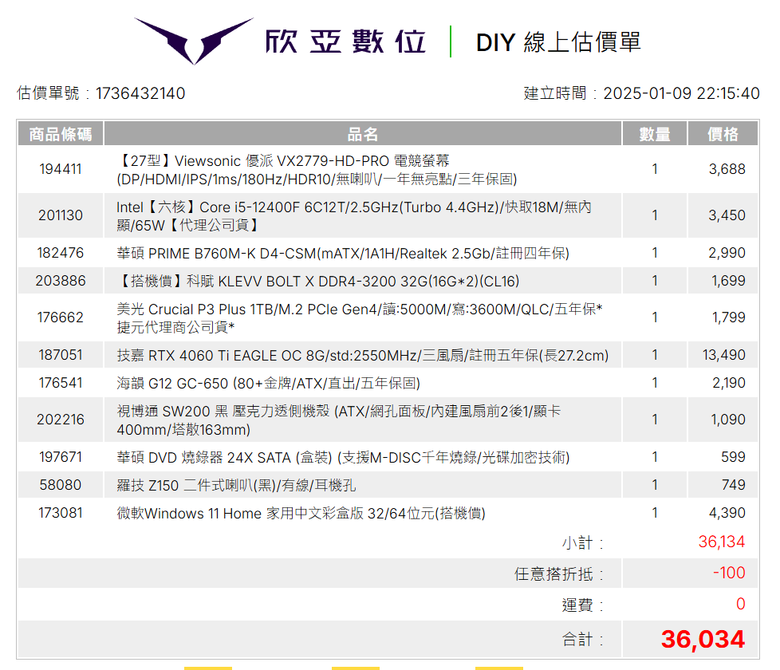
Task: Click the Intel Core i5-12400F item
Action: pyautogui.click(x=354, y=216)
